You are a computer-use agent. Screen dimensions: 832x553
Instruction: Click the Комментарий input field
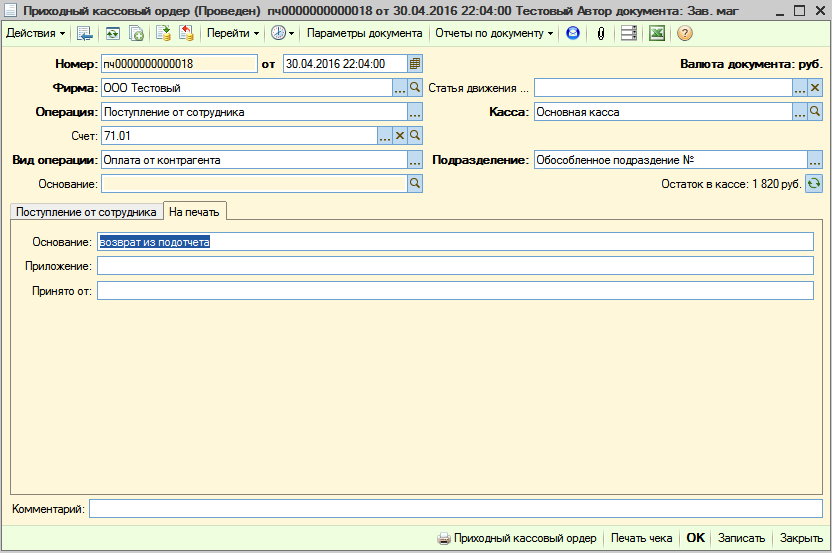[x=456, y=508]
